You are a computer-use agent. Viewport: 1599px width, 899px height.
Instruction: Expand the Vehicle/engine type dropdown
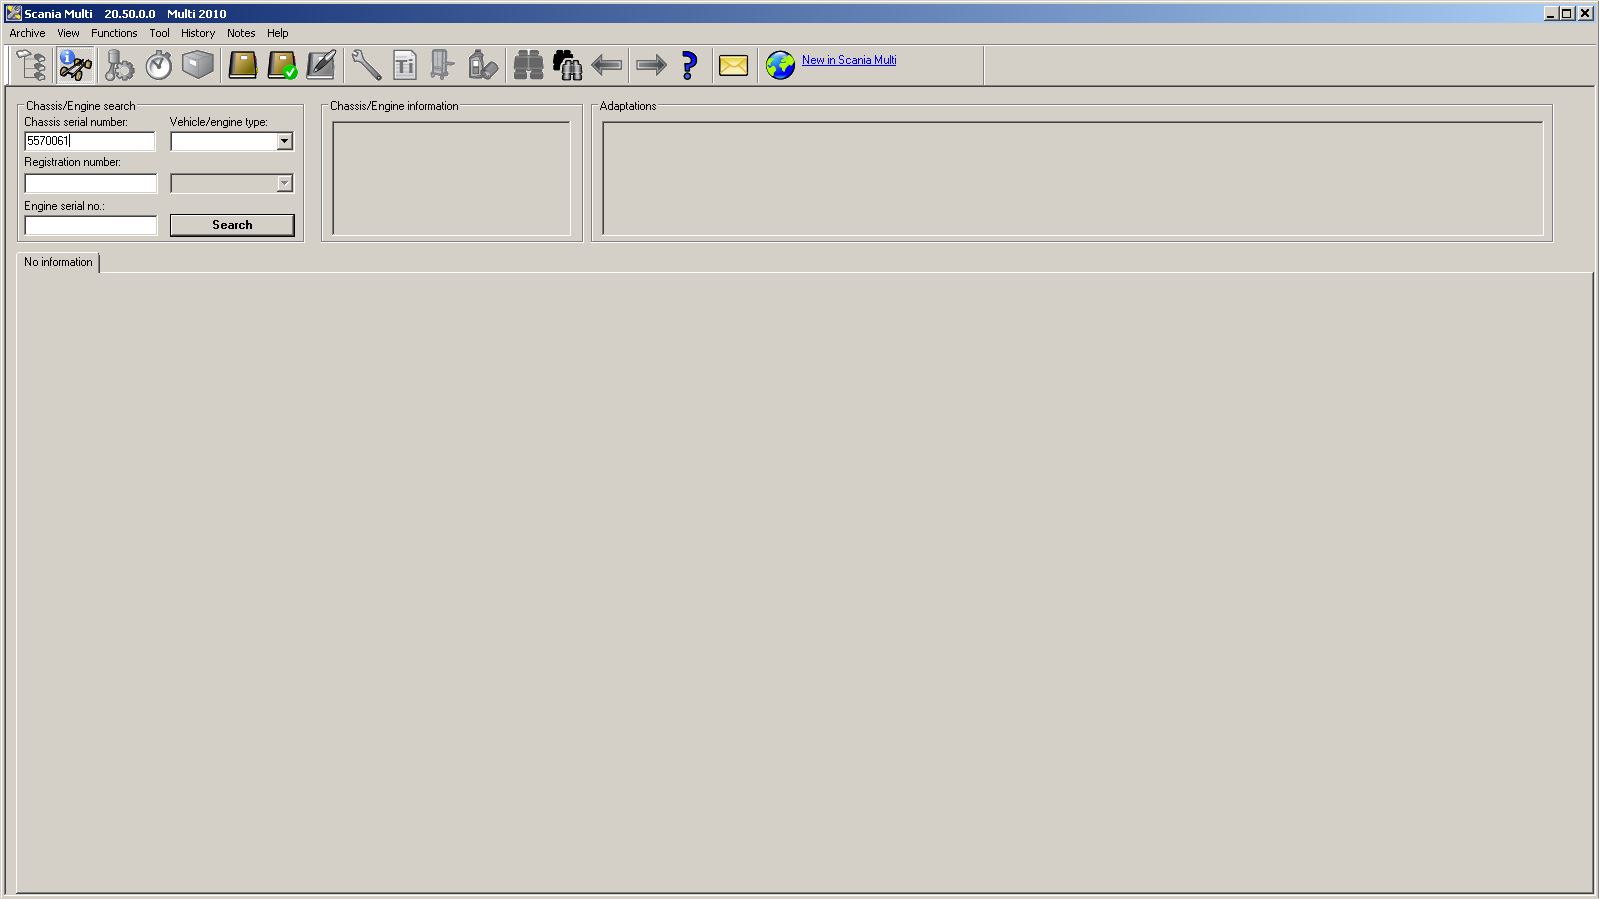tap(284, 141)
